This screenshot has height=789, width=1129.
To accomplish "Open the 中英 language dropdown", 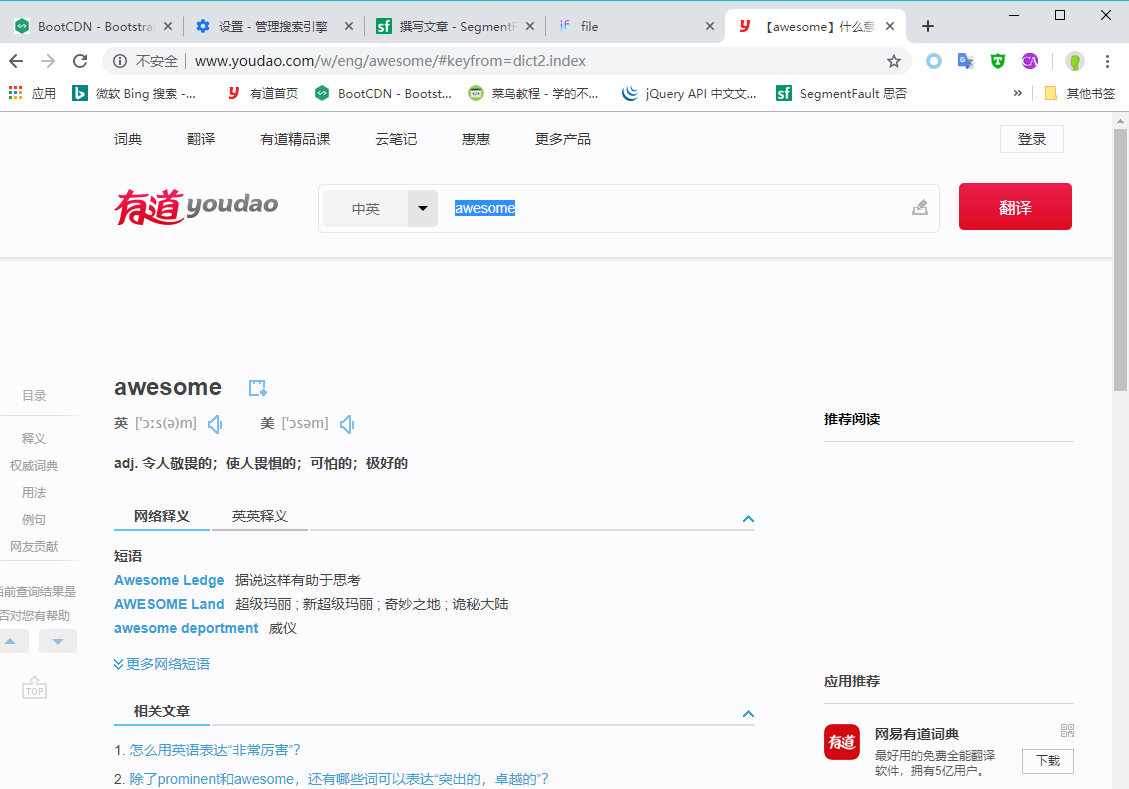I will tap(422, 209).
